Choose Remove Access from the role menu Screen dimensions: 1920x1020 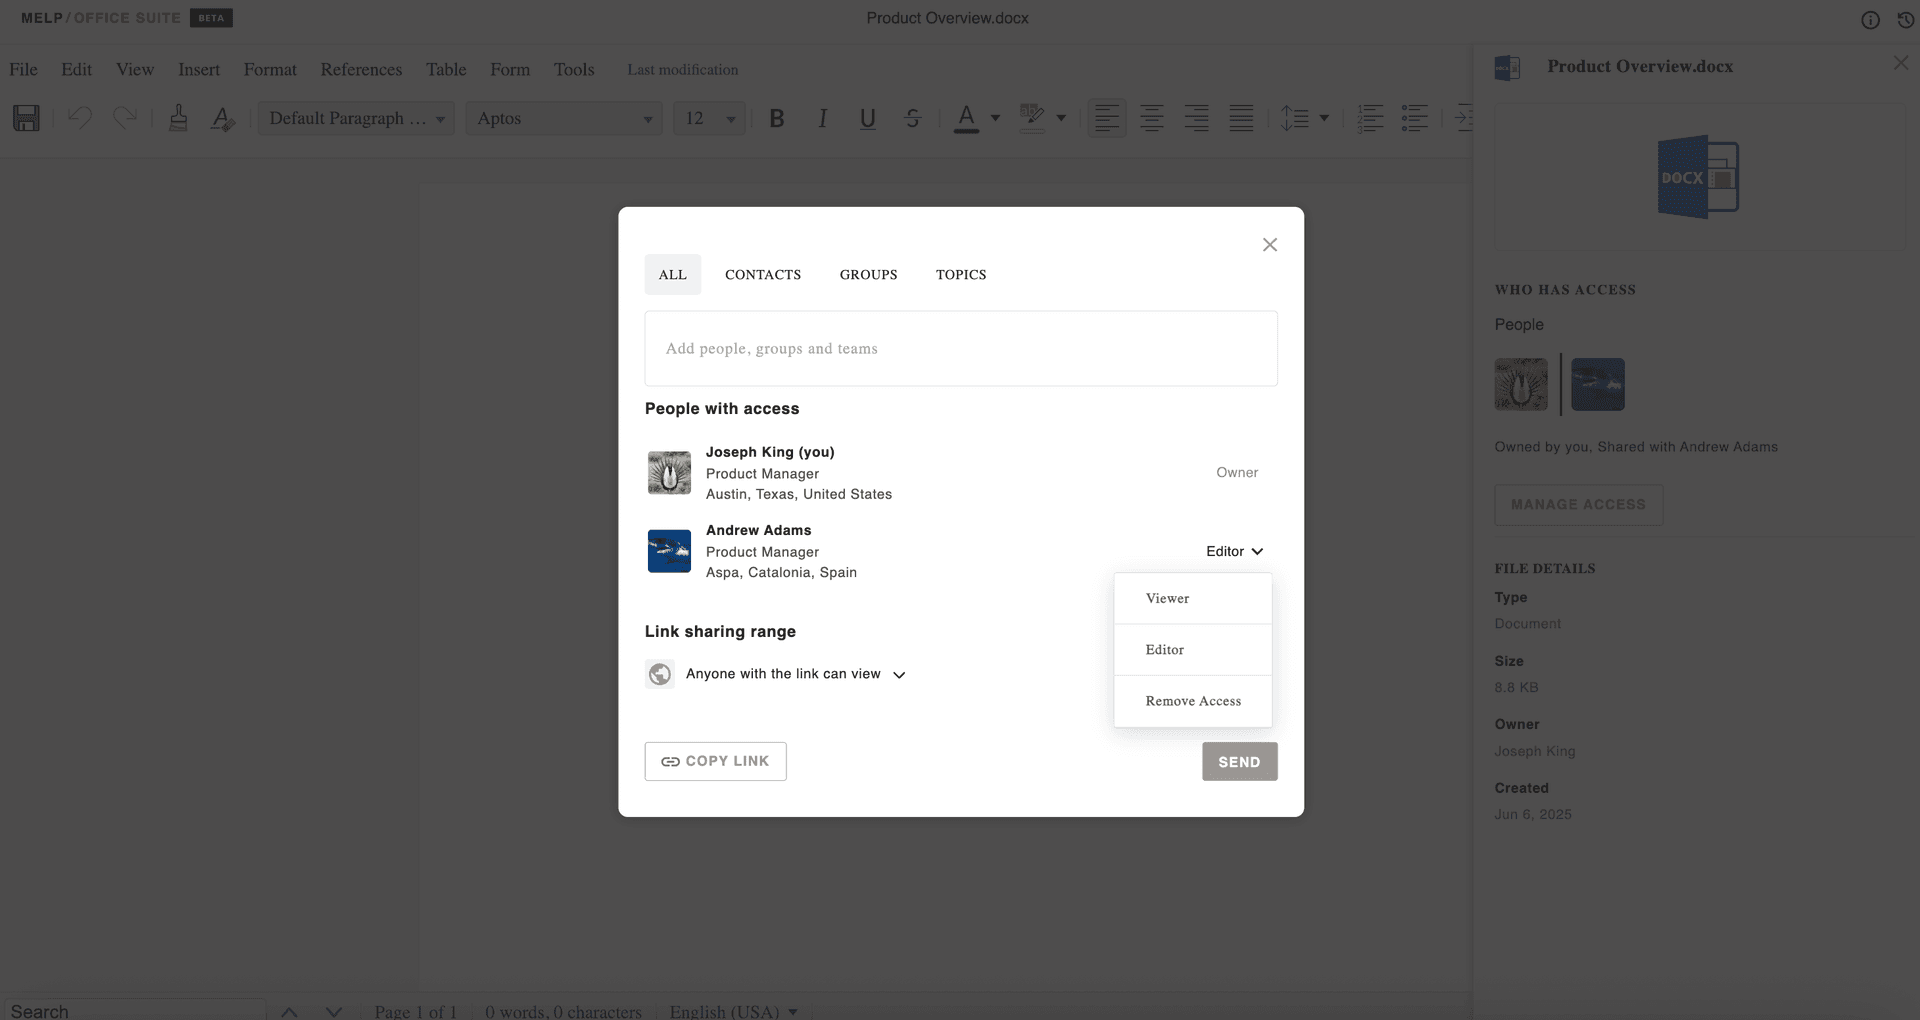[1193, 701]
